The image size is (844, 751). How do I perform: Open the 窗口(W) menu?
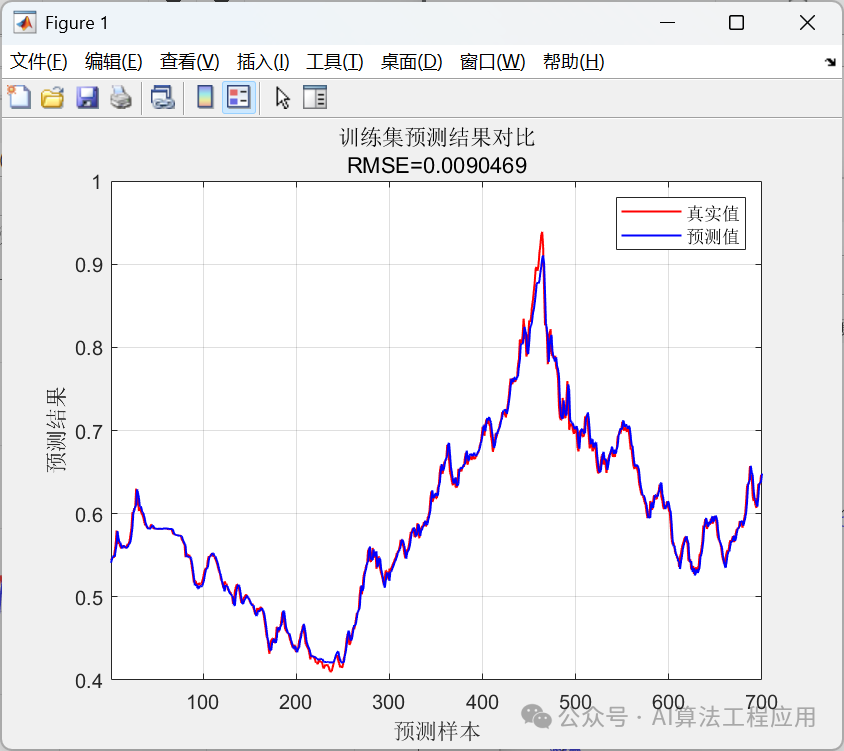[x=493, y=62]
